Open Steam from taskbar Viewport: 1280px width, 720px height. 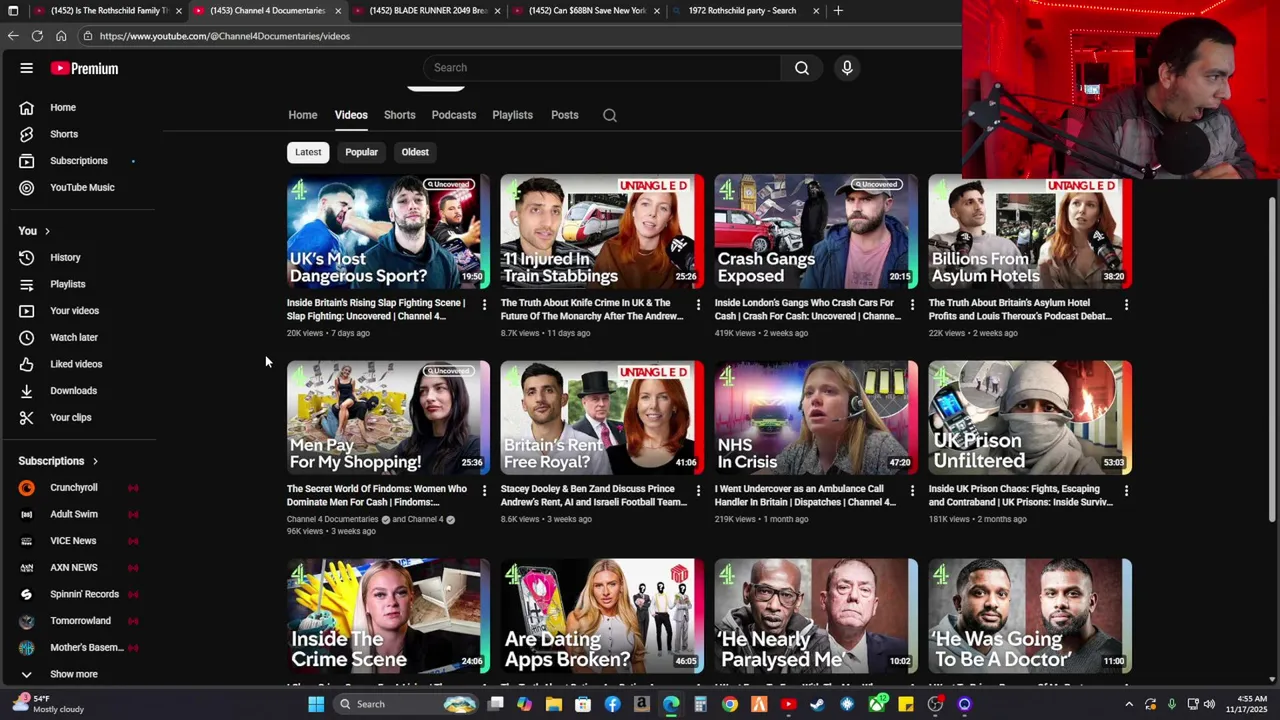click(817, 704)
